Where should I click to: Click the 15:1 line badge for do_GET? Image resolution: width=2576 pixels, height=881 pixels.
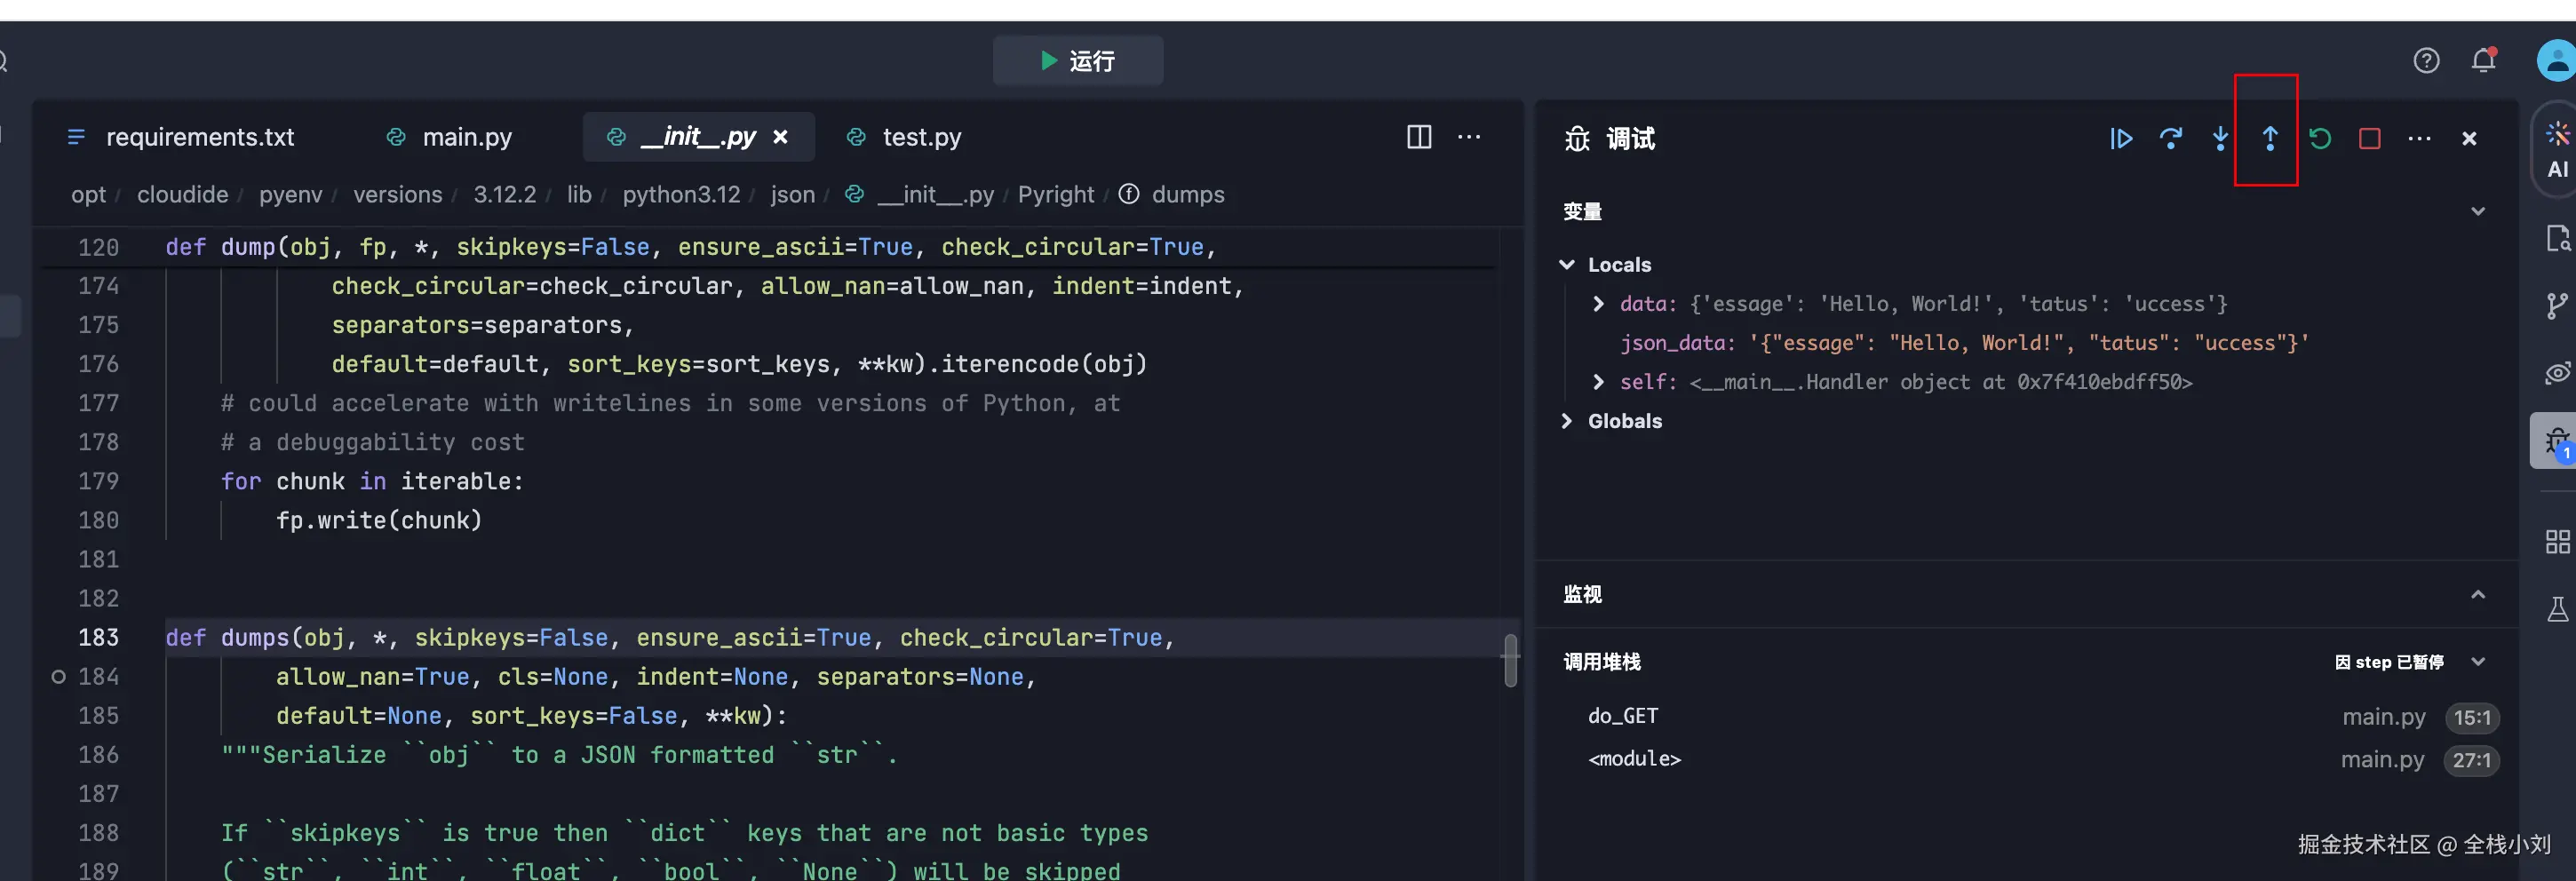click(2471, 717)
